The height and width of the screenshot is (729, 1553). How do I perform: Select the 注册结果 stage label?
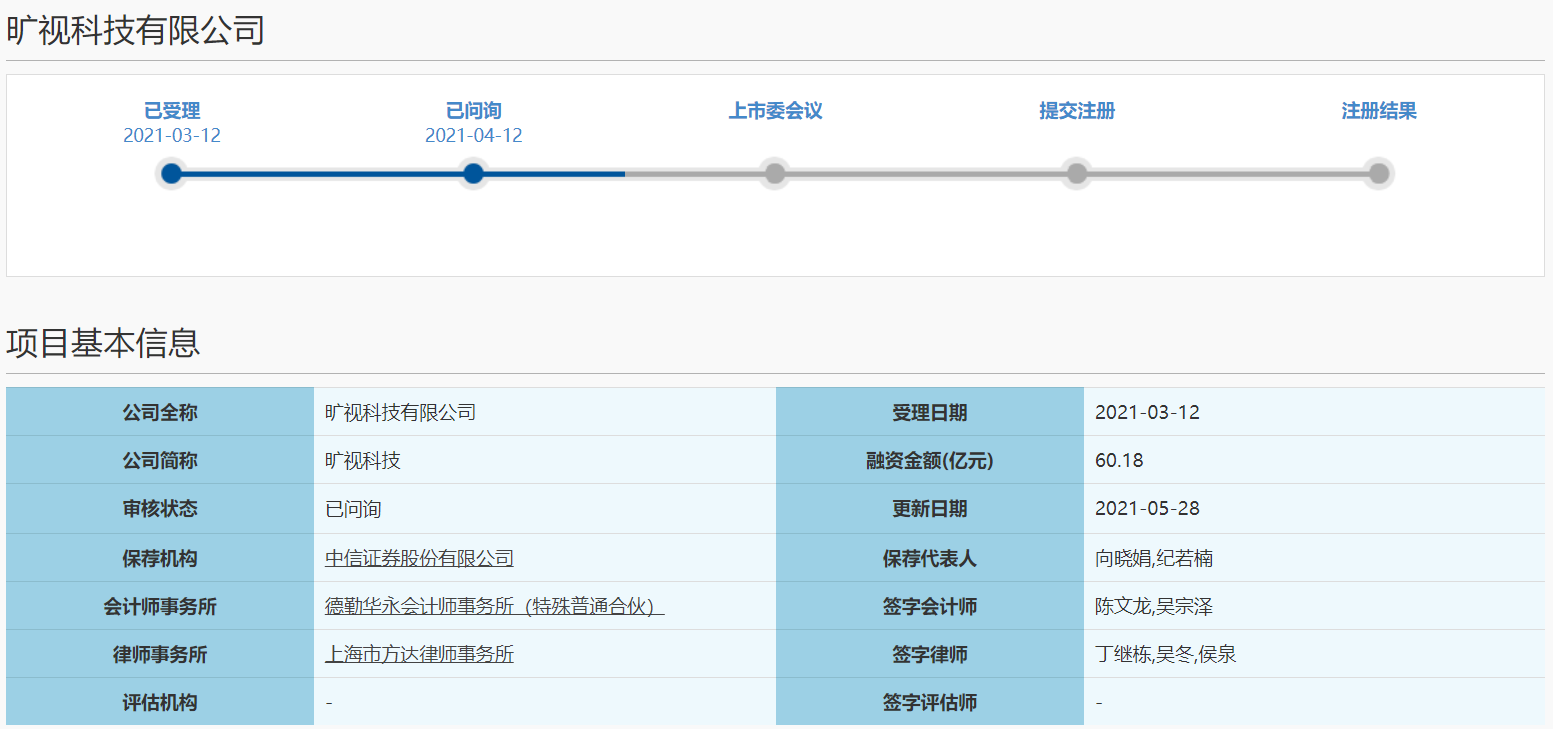tap(1379, 111)
